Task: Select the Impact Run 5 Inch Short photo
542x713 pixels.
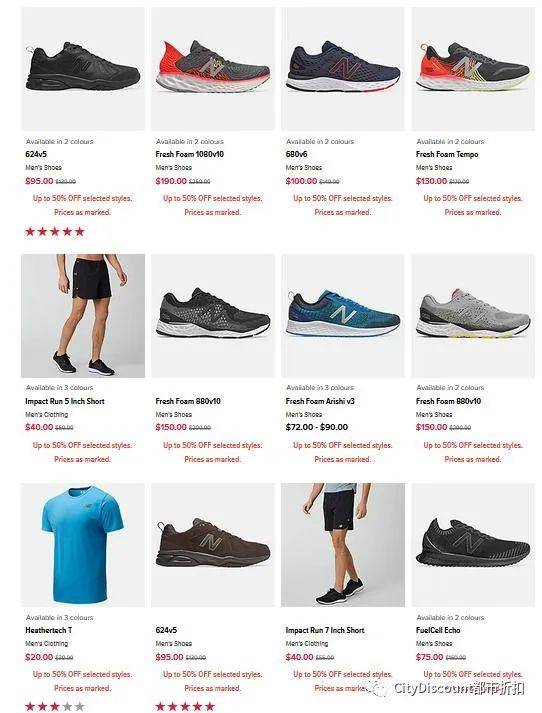Action: point(83,316)
